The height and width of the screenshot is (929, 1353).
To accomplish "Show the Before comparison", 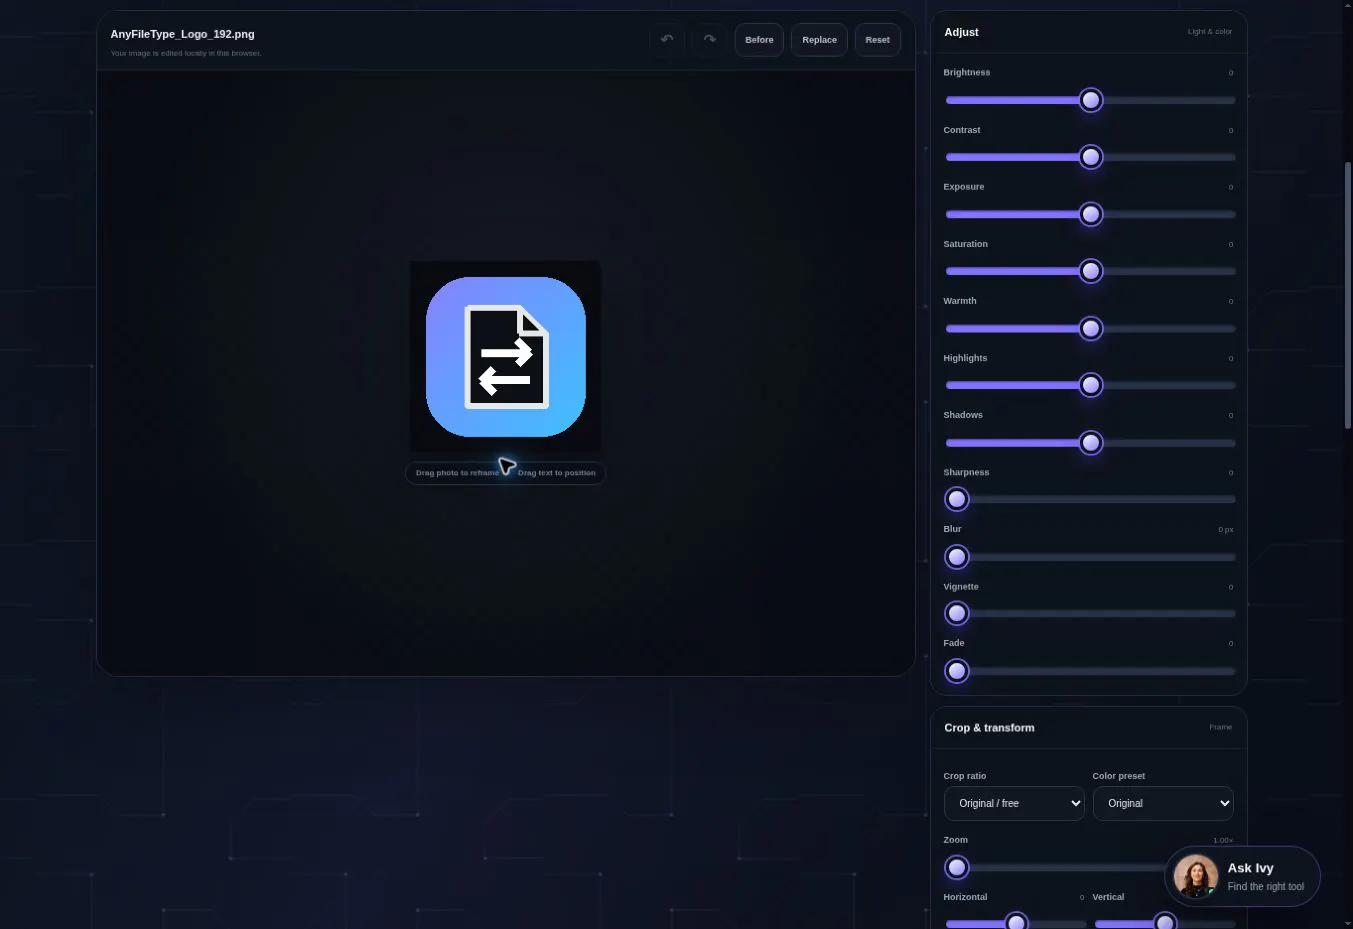I will pyautogui.click(x=759, y=40).
